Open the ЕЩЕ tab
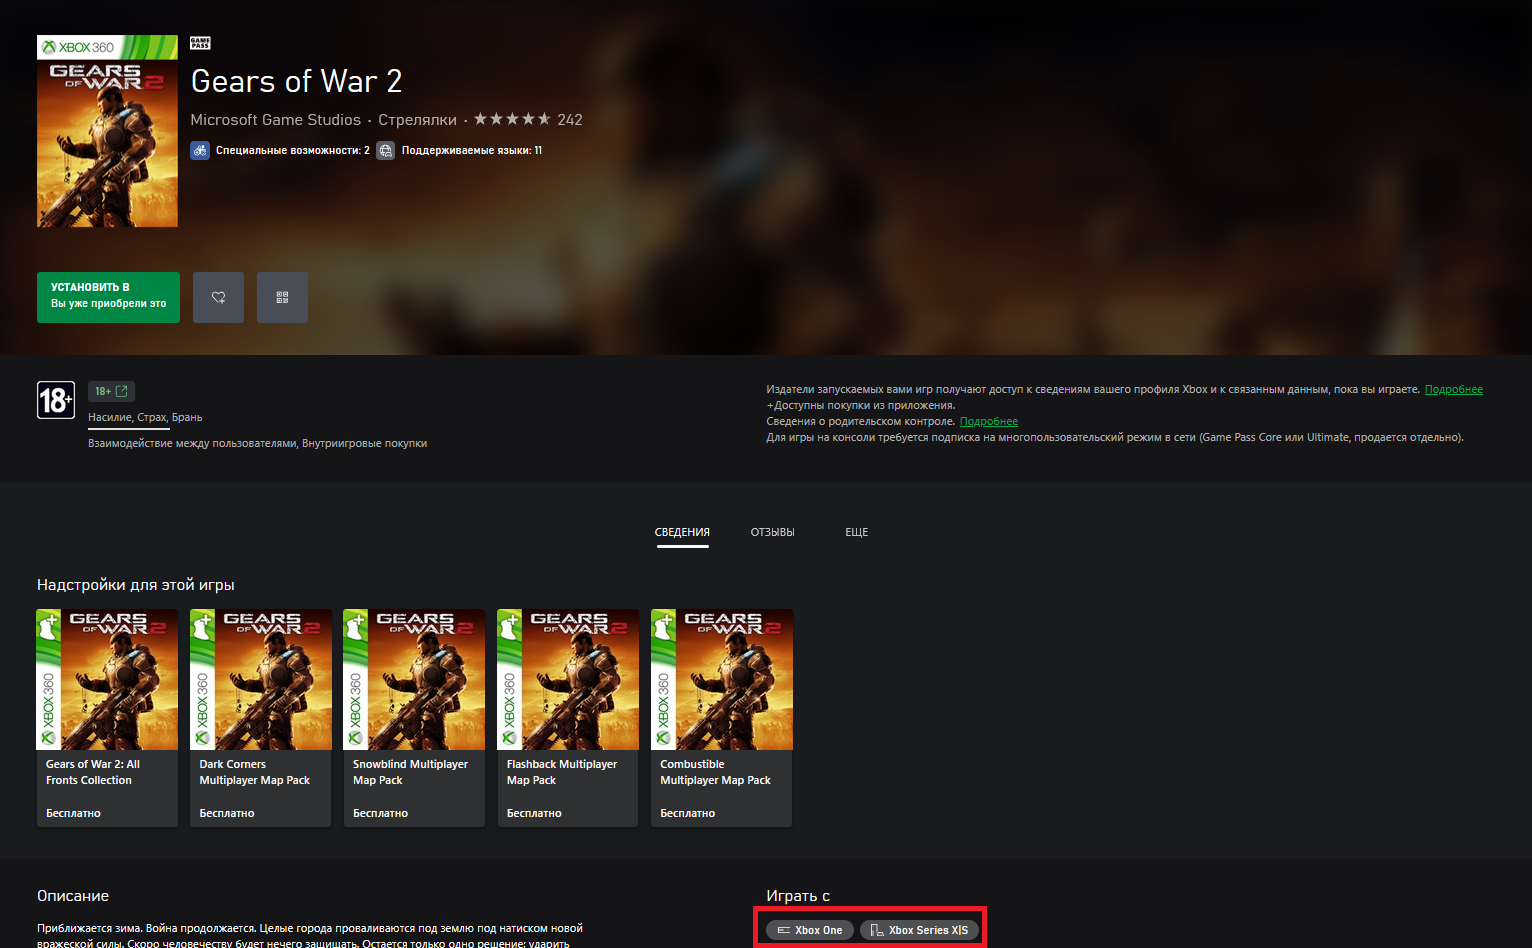 (x=856, y=532)
